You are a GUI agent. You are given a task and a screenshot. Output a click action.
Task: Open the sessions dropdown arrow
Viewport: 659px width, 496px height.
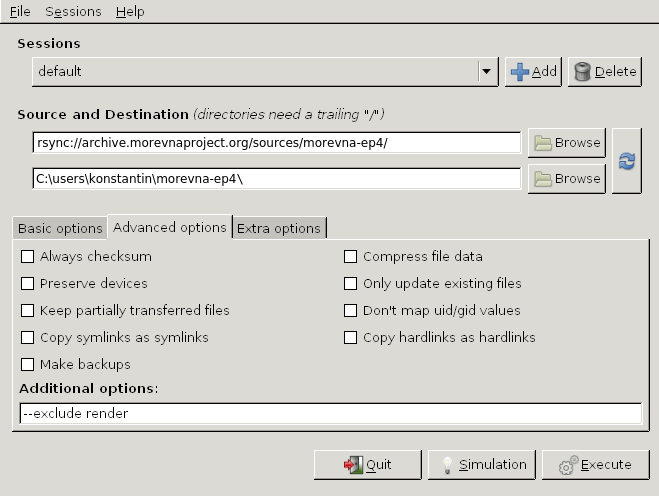(x=487, y=71)
